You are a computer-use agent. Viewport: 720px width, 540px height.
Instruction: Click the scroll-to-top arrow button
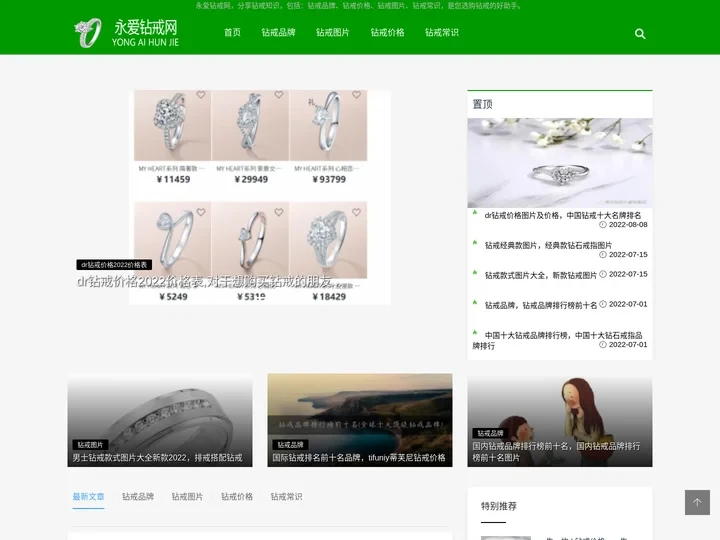pyautogui.click(x=697, y=502)
